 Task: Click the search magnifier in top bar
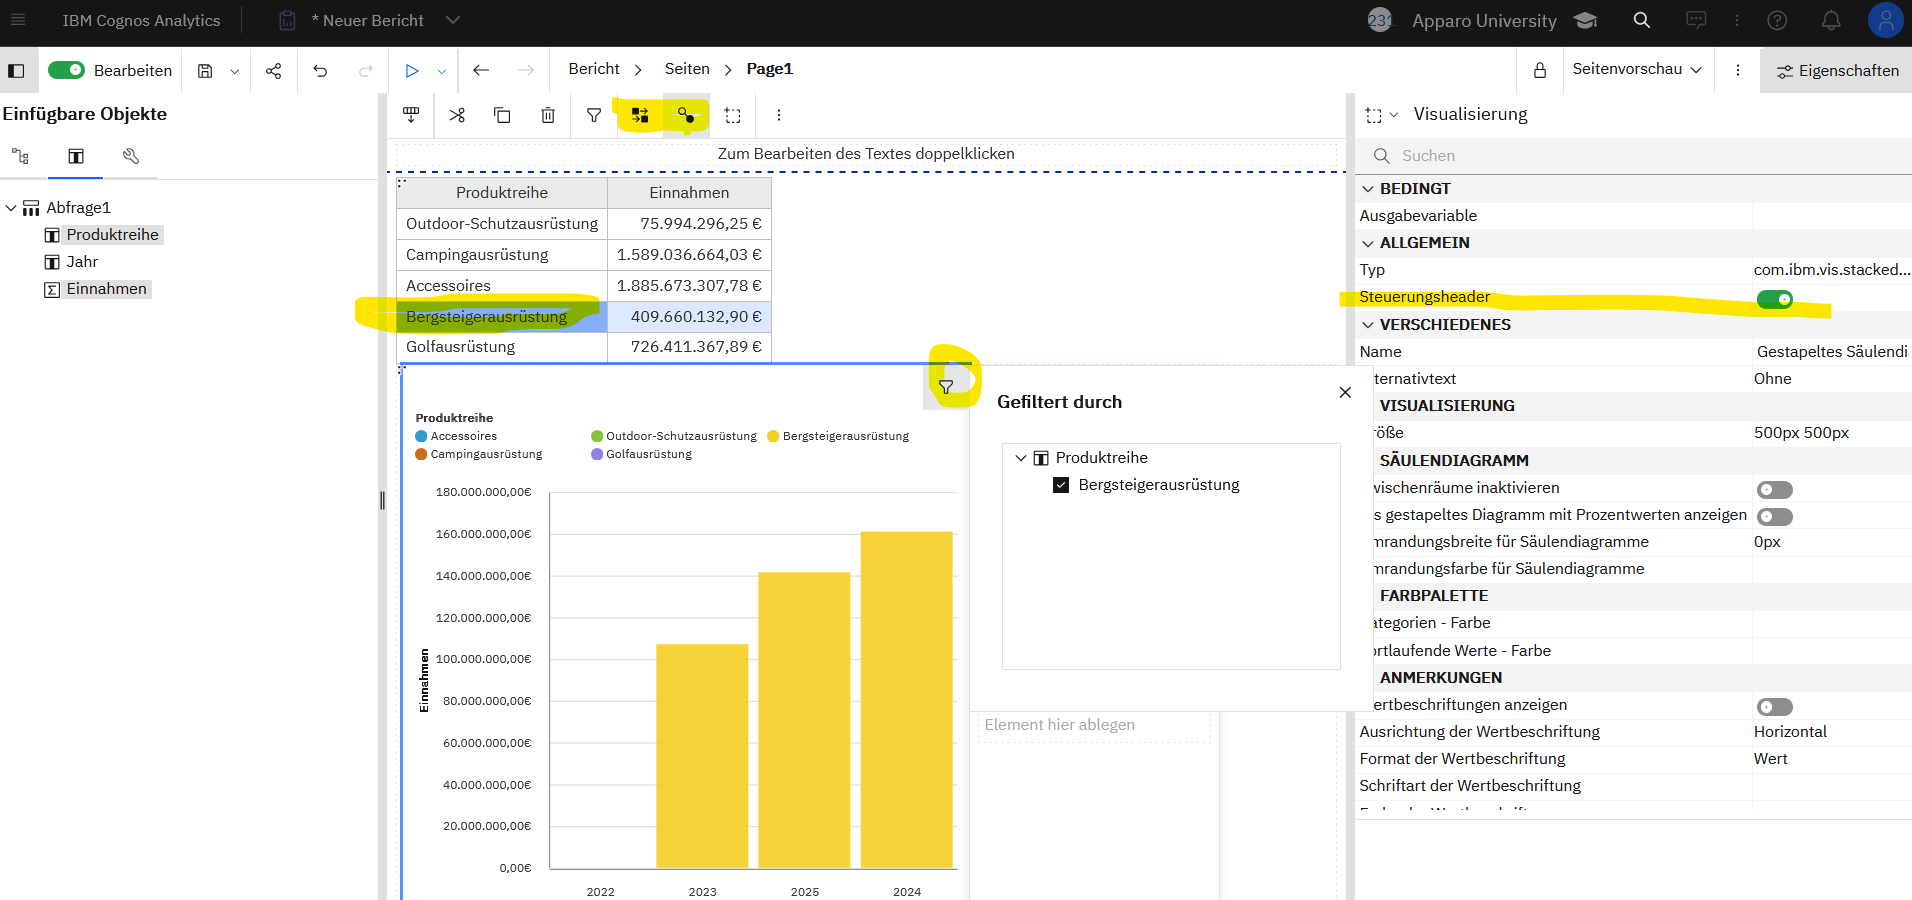[x=1641, y=20]
